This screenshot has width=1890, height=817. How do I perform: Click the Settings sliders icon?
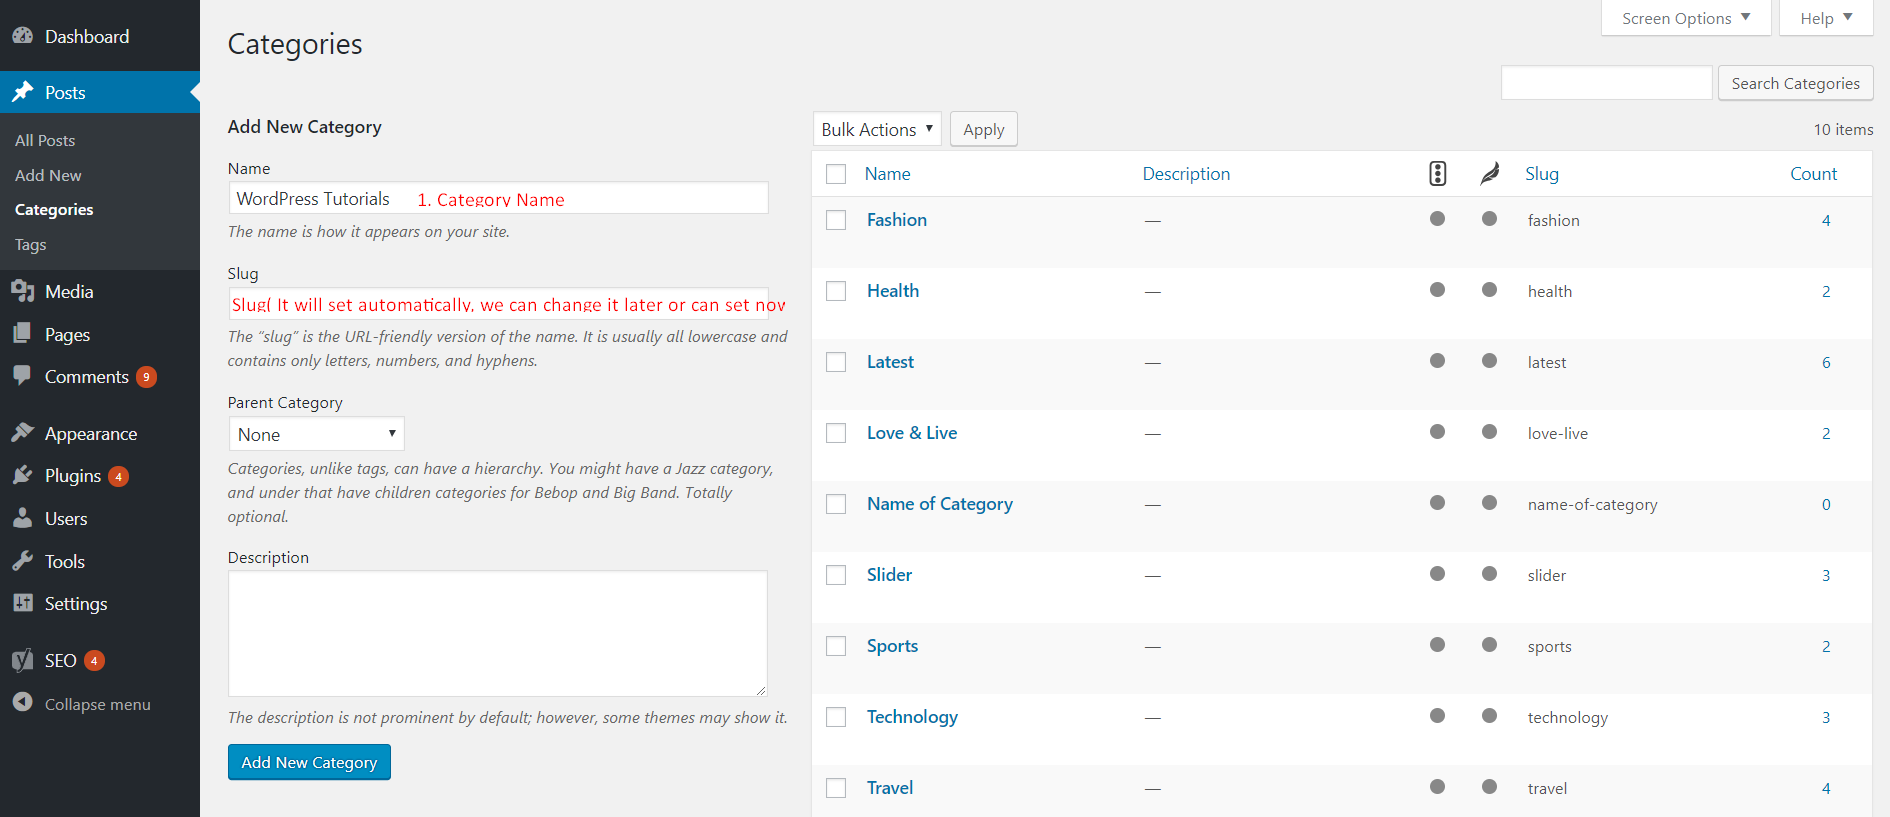point(22,603)
